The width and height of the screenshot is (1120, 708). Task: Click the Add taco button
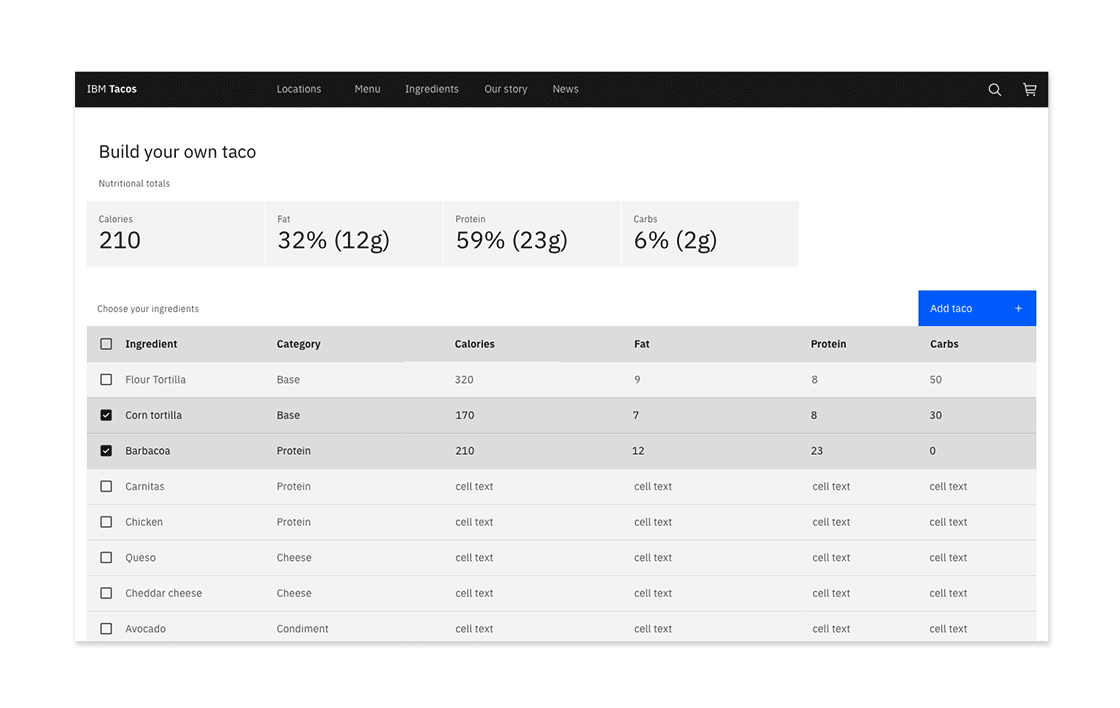click(960, 308)
